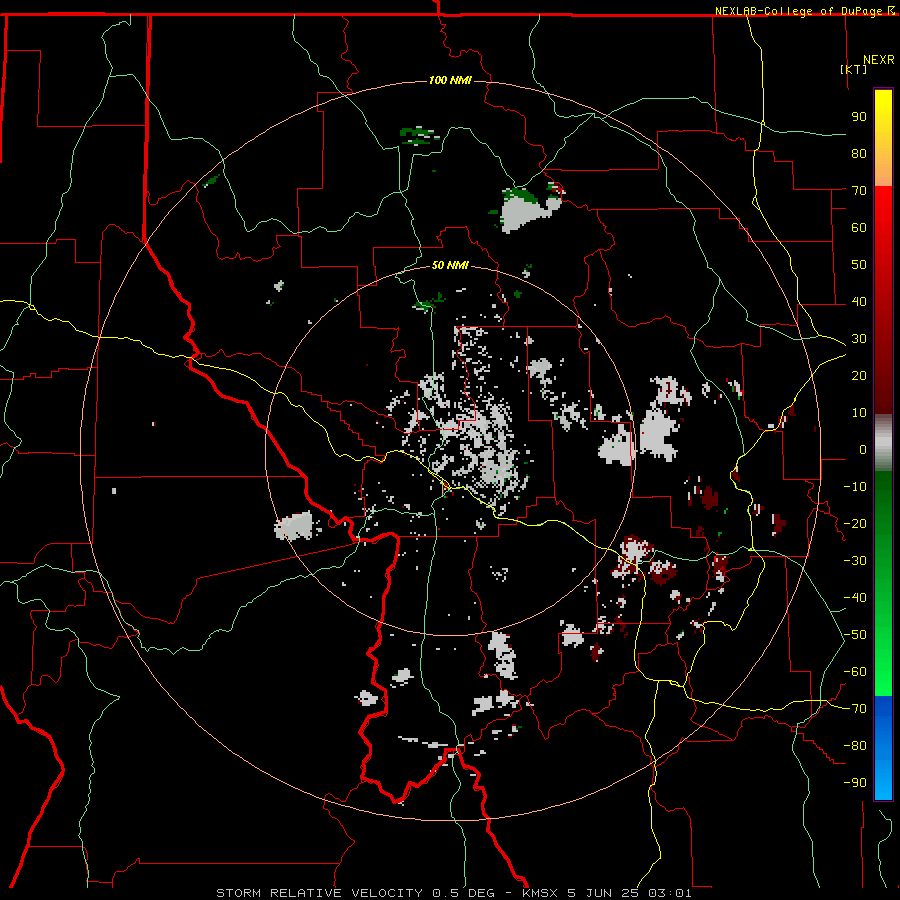This screenshot has width=900, height=900.
Task: Click the 03:01 timestamp text
Action: (x=670, y=893)
